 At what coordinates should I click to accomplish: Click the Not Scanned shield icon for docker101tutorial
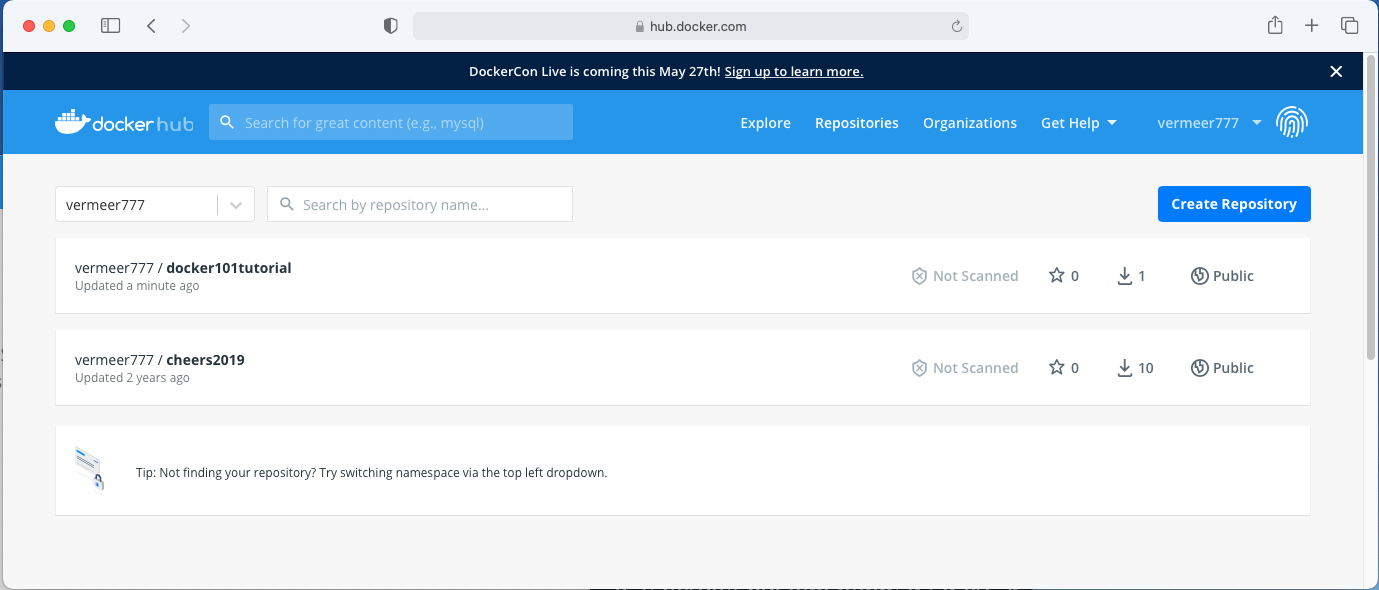click(919, 276)
